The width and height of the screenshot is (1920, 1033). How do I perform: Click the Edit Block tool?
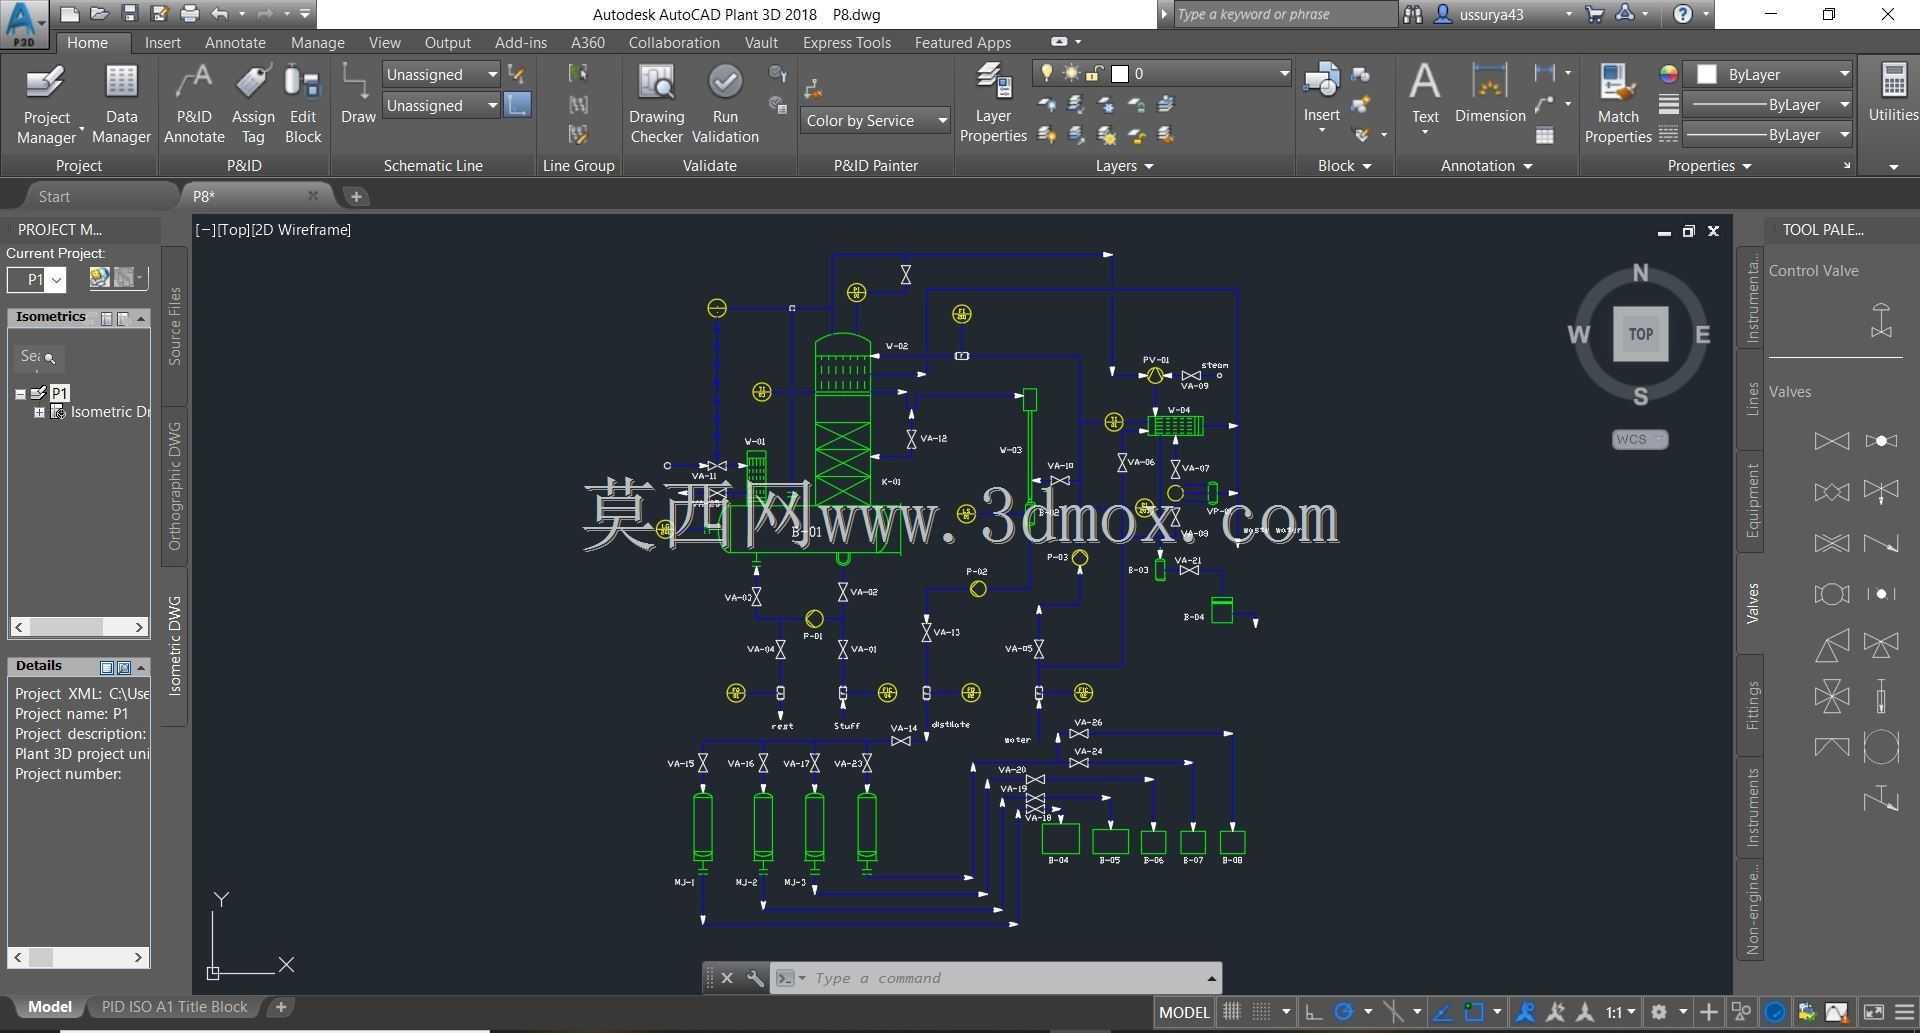click(x=302, y=104)
